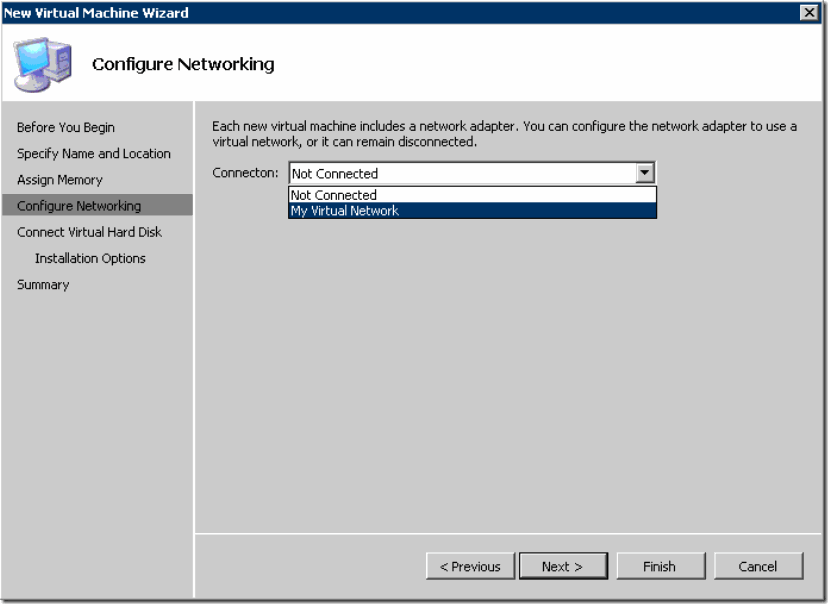Select the Configure Networking step

point(97,205)
